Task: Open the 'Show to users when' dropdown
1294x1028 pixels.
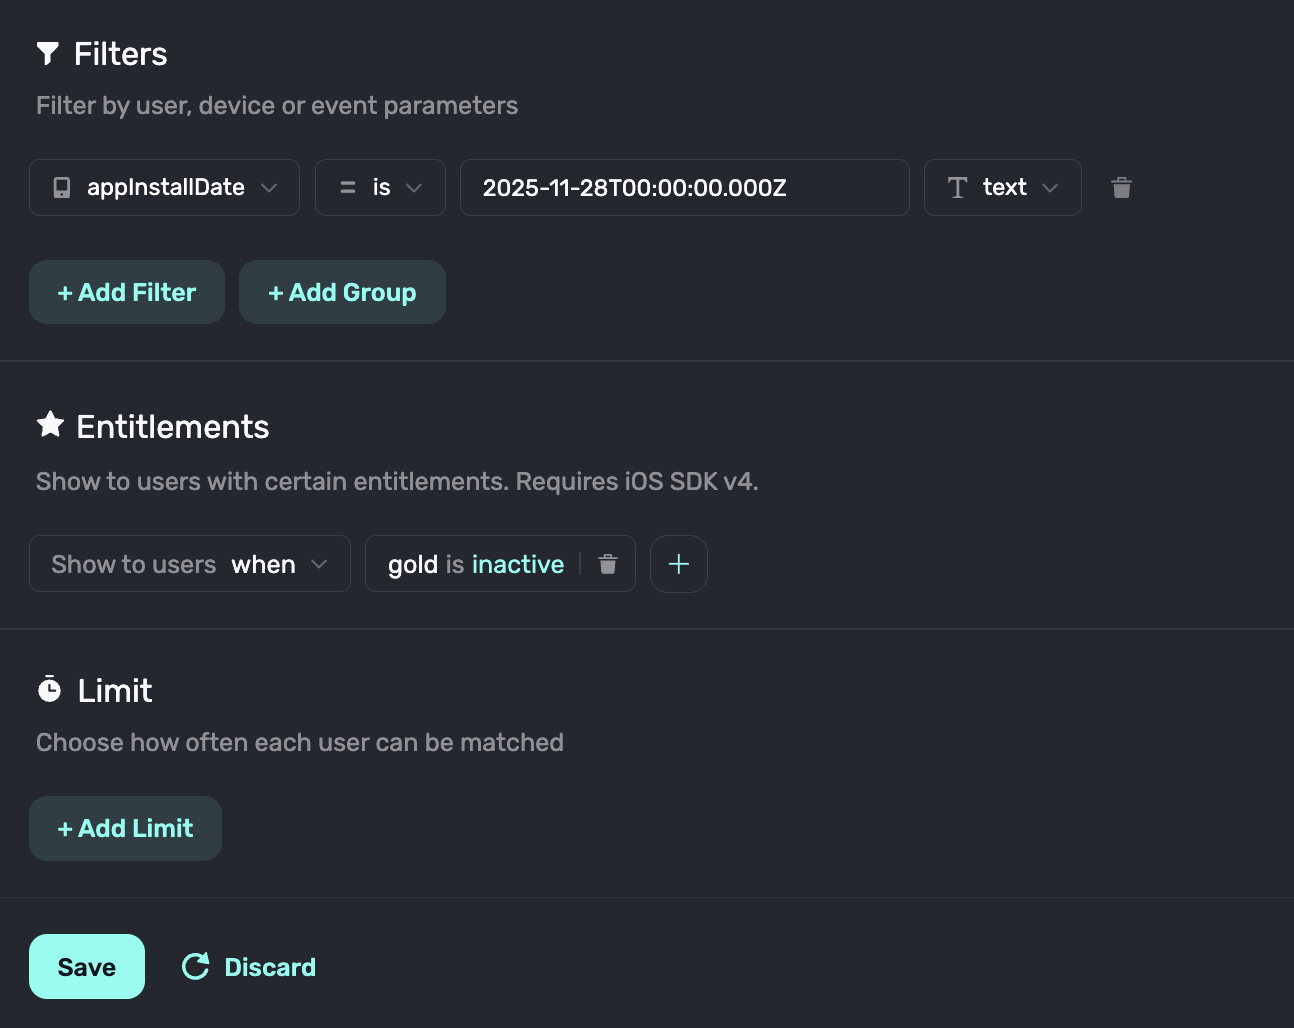Action: (190, 564)
